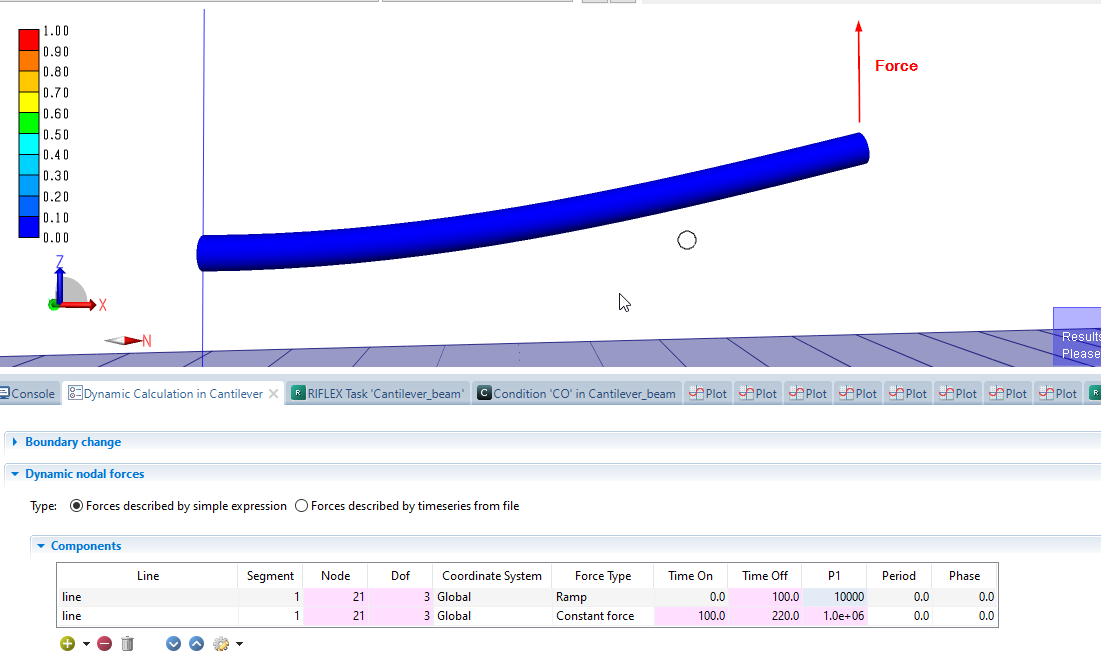Click the P1 cell showing 10000

833,597
